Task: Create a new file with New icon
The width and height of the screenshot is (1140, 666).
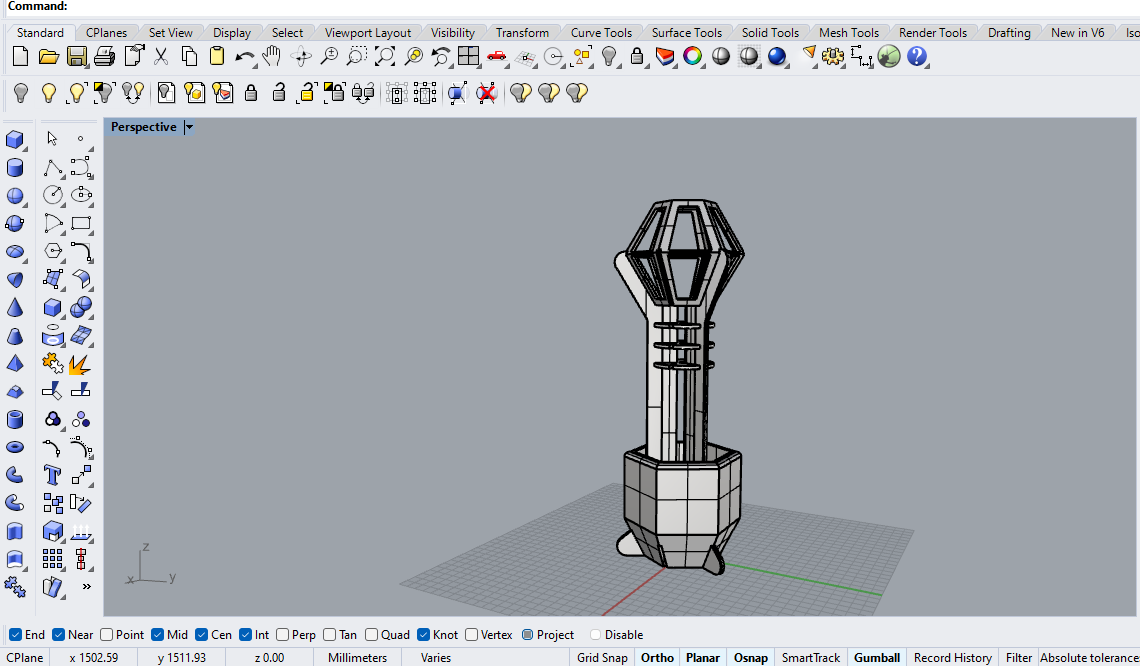Action: click(x=20, y=56)
